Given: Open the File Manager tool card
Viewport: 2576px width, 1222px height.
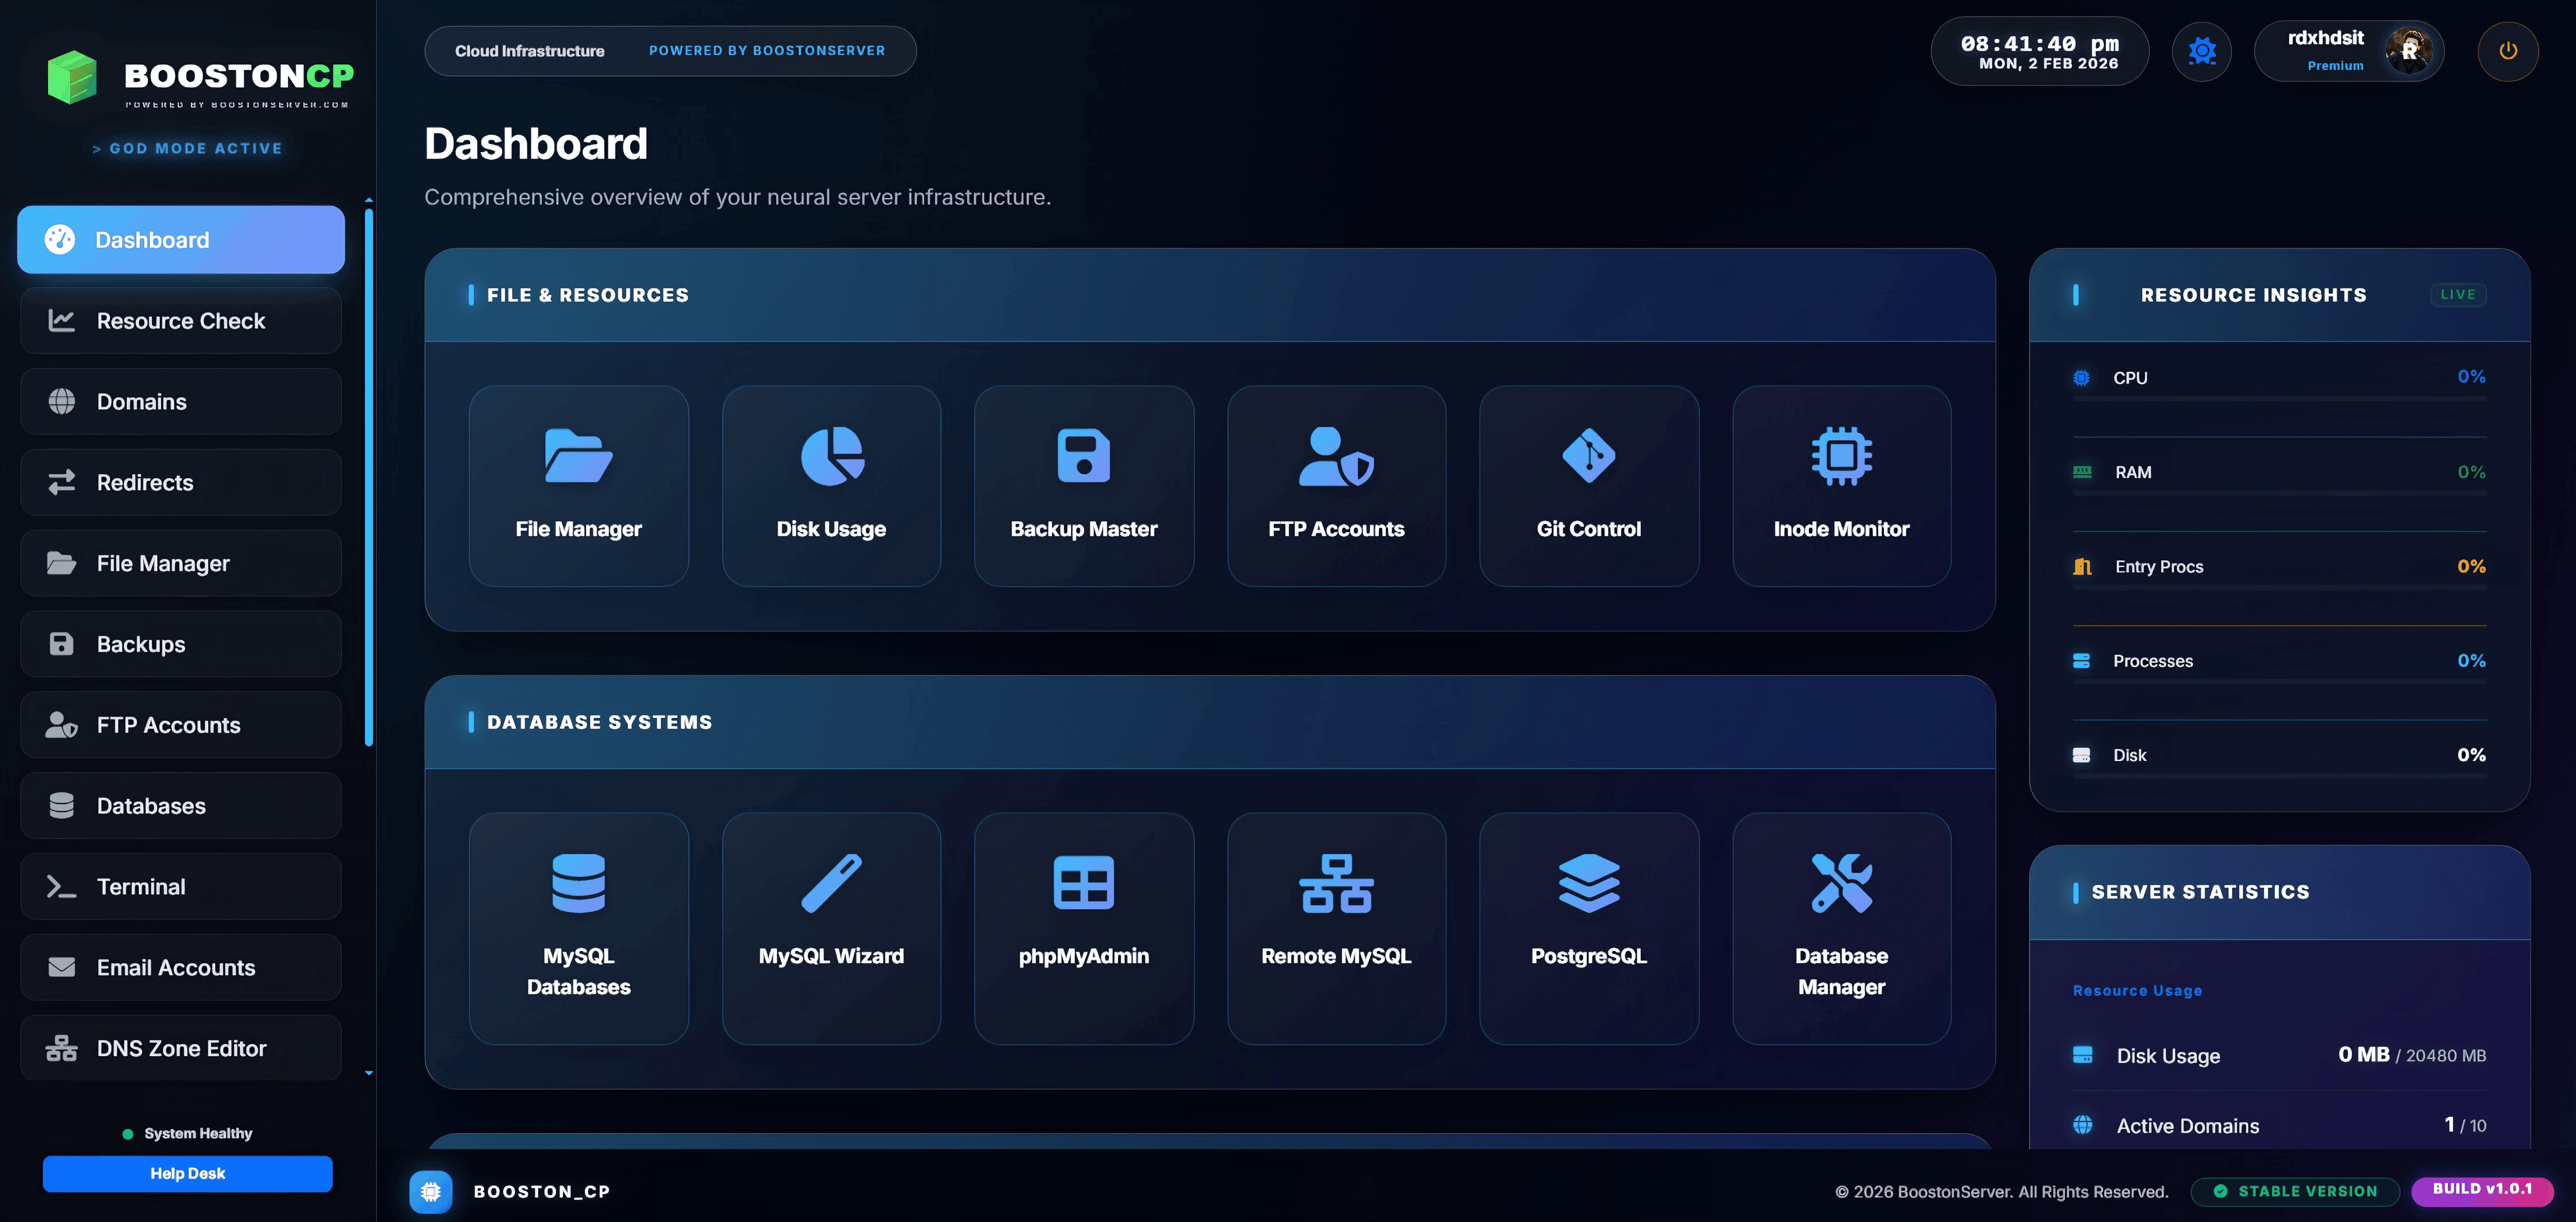Looking at the screenshot, I should coord(578,486).
